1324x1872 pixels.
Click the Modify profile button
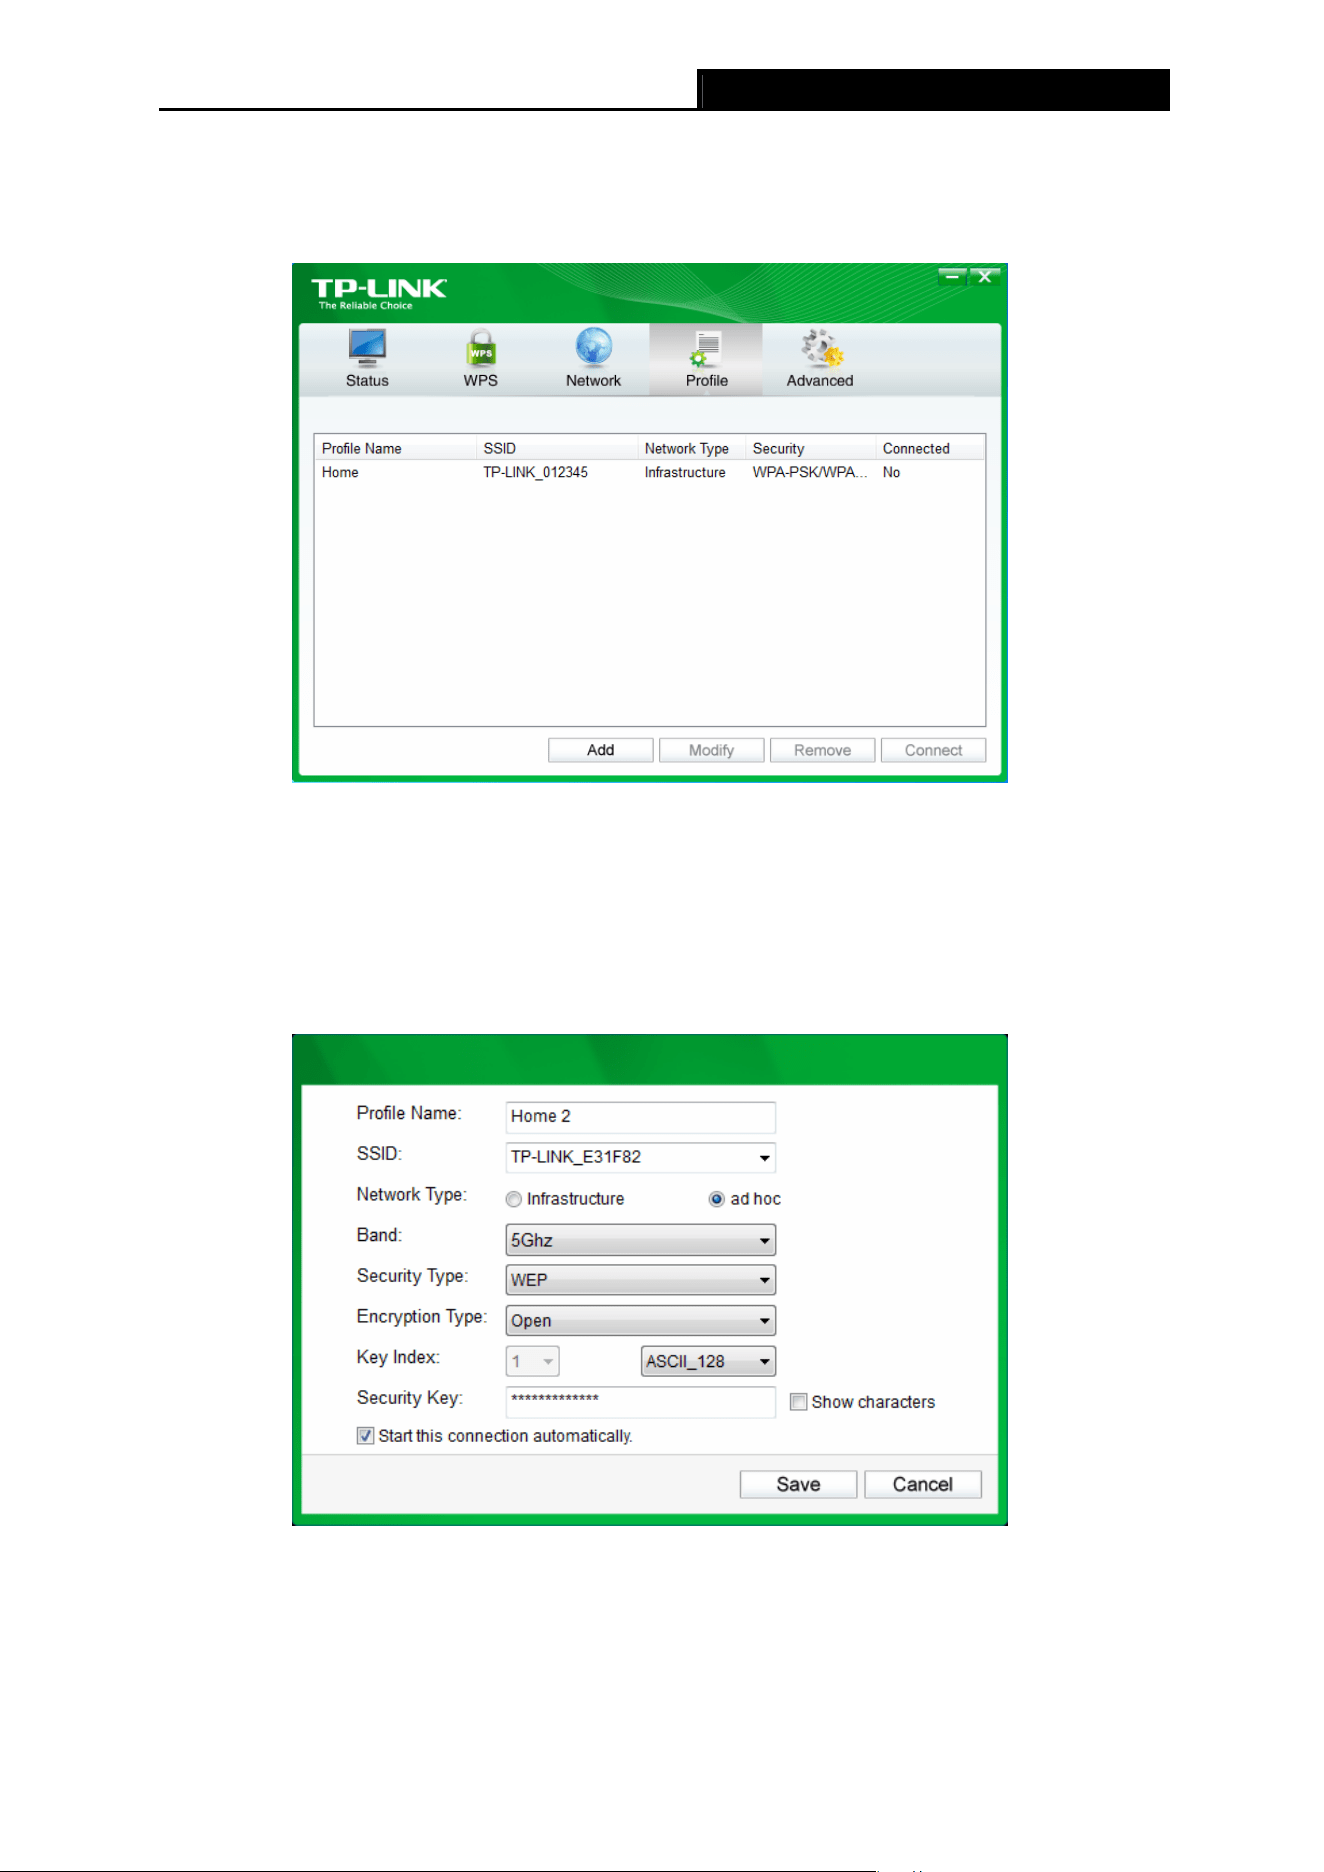(712, 750)
